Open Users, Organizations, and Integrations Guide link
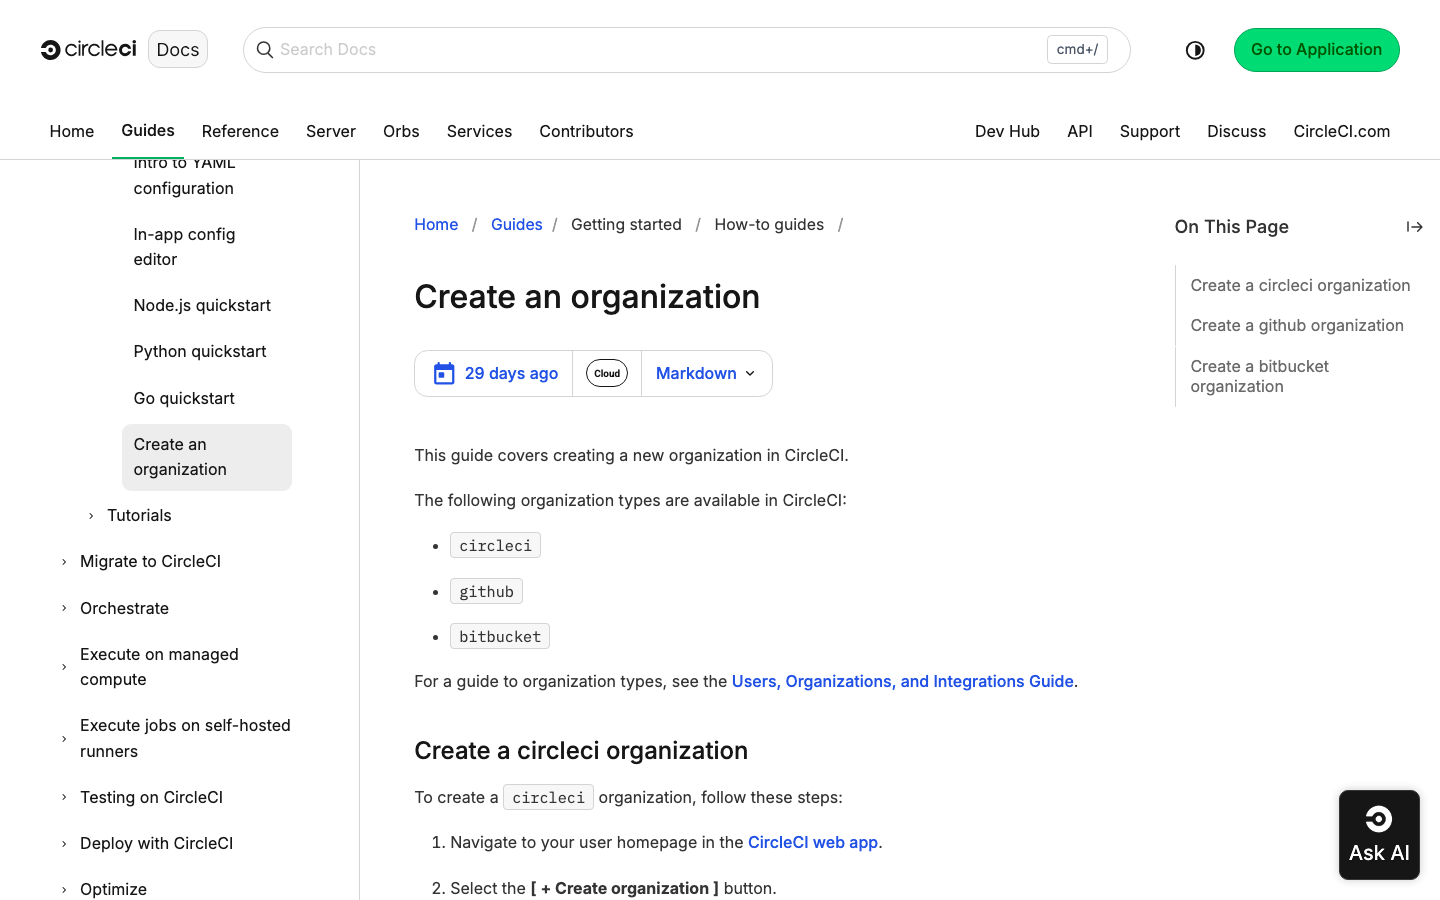1440x900 pixels. [903, 681]
